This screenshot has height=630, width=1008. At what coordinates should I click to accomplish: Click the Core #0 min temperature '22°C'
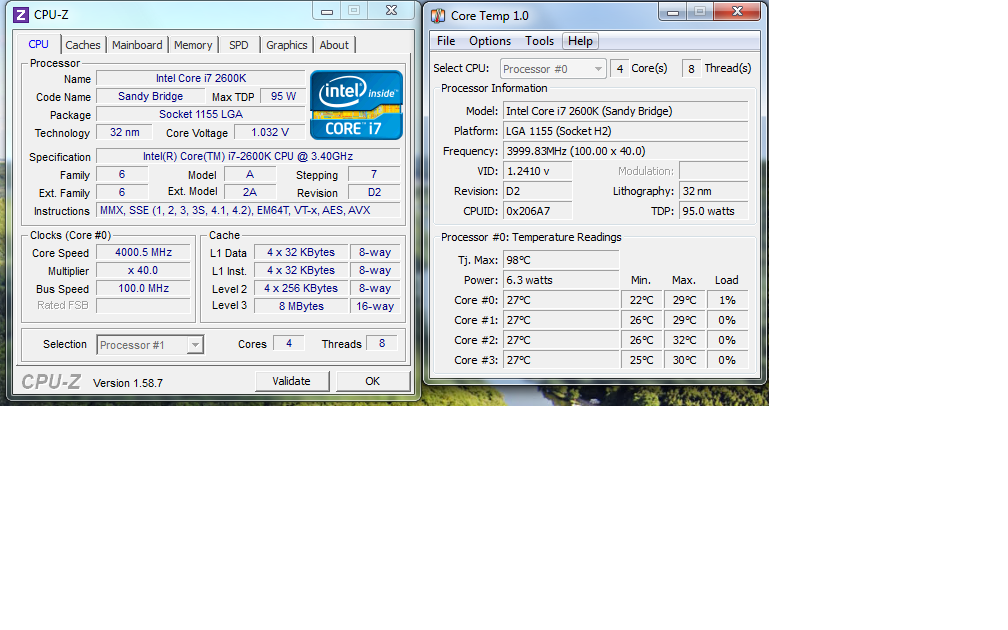pos(642,300)
